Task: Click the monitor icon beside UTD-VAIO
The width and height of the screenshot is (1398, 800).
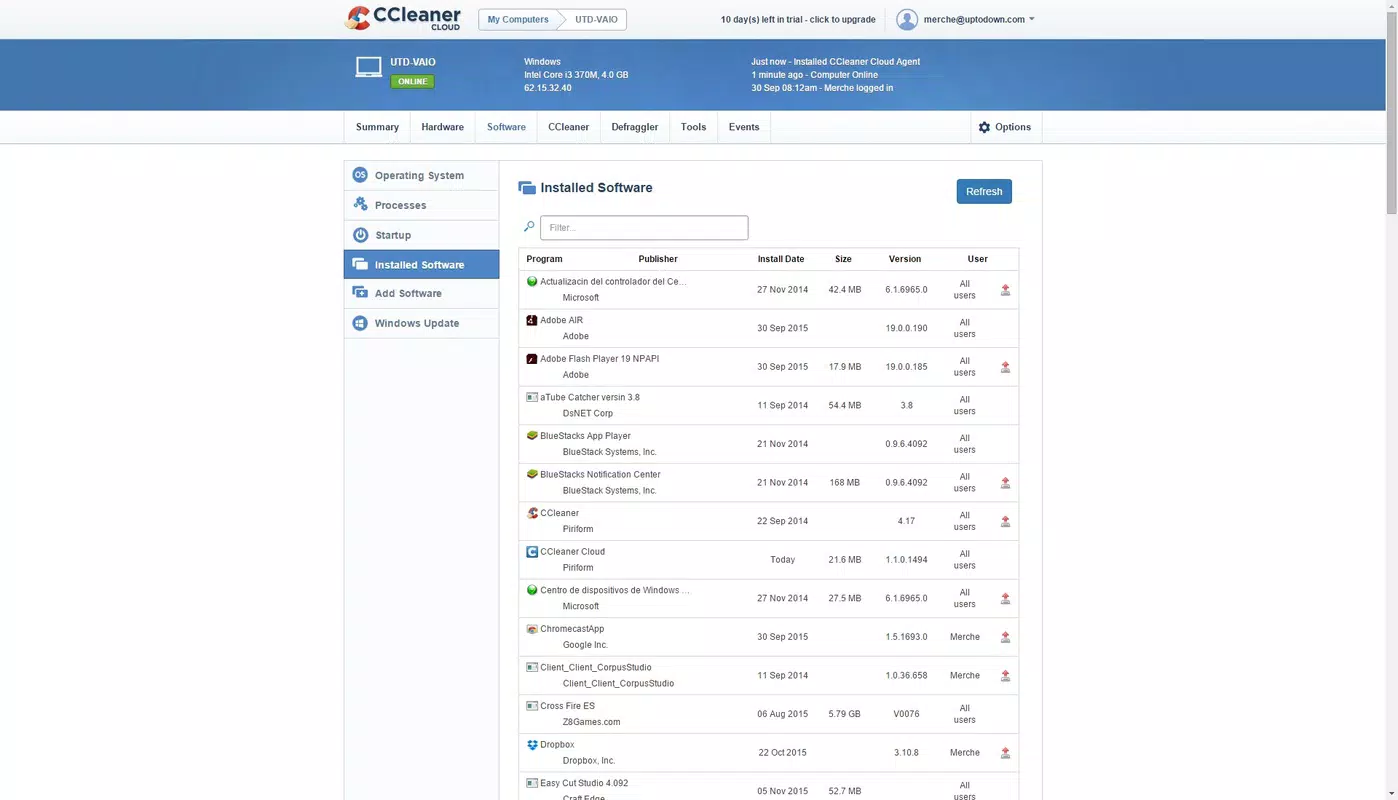Action: tap(368, 67)
